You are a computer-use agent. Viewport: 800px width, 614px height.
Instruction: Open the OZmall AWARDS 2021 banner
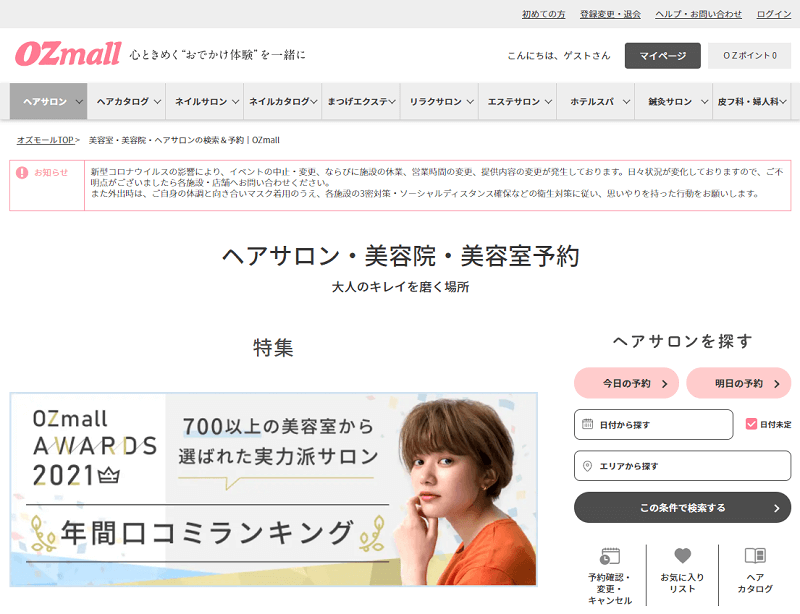click(273, 489)
